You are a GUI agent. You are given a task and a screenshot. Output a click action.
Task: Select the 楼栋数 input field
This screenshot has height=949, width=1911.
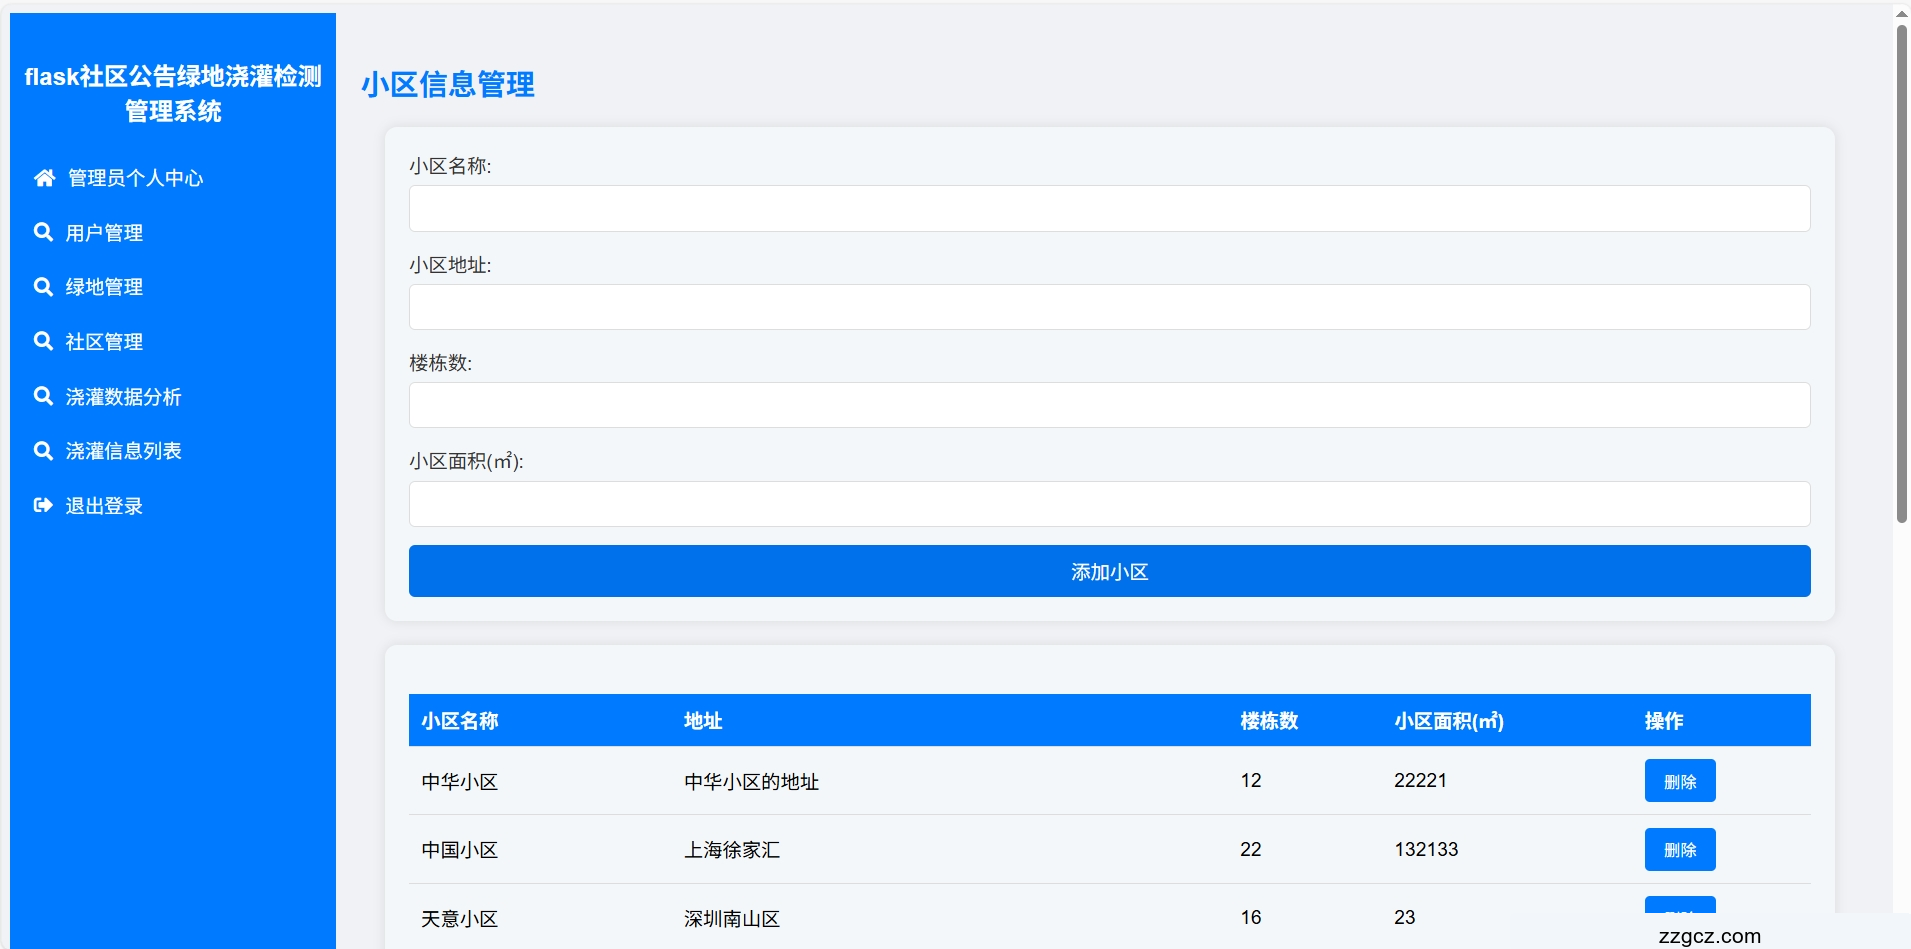coord(1109,405)
